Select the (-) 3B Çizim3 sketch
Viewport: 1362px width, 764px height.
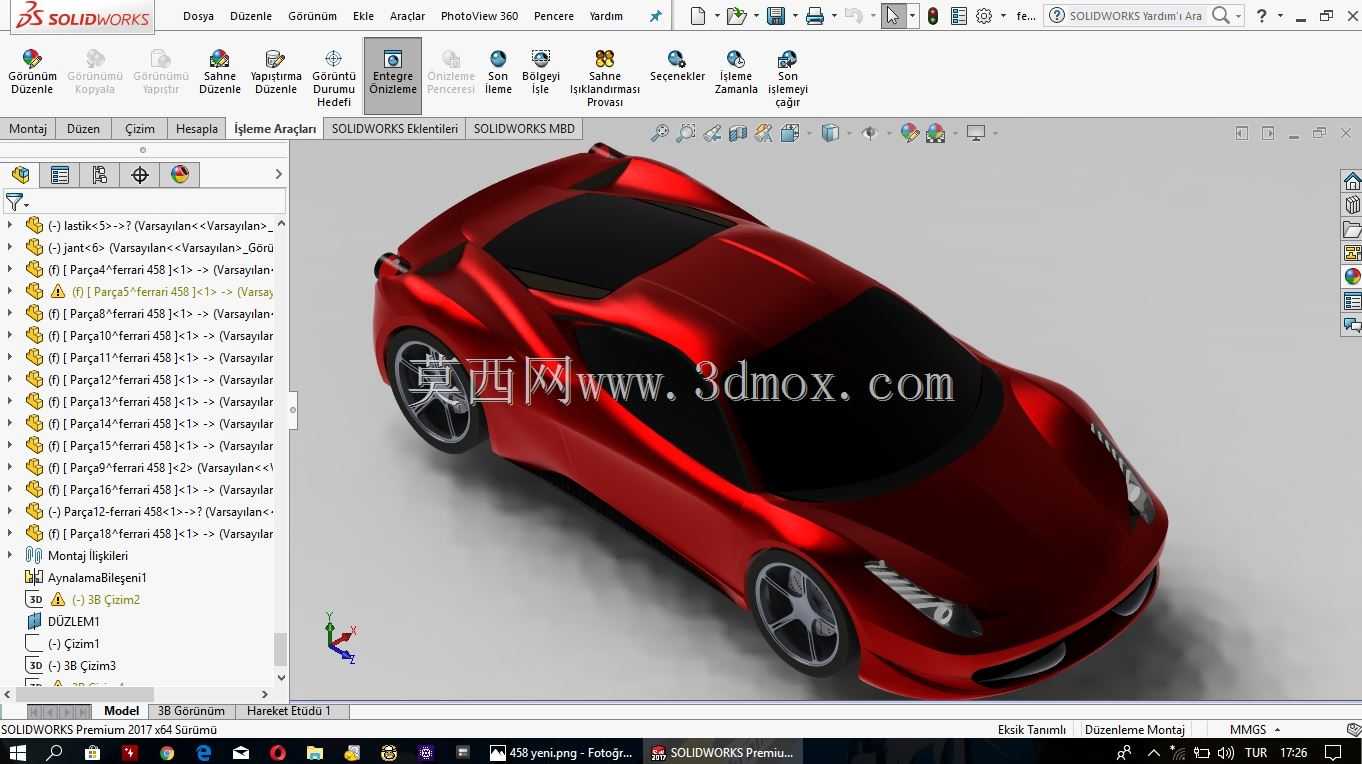pos(82,666)
